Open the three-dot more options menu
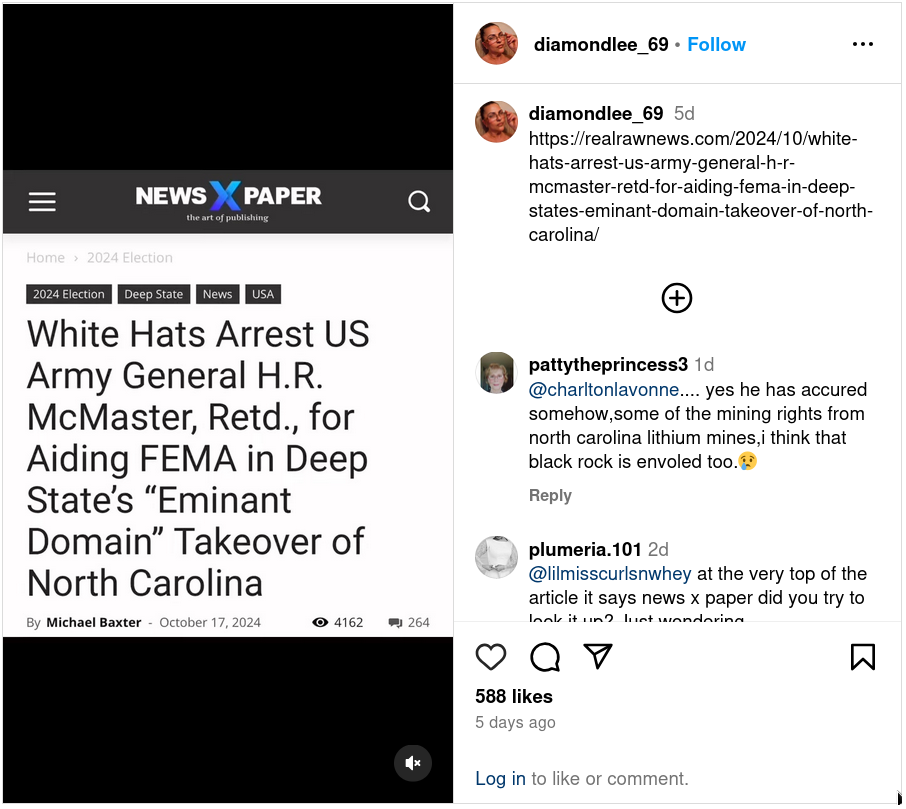Screen dimensions: 906x809 [x=863, y=44]
